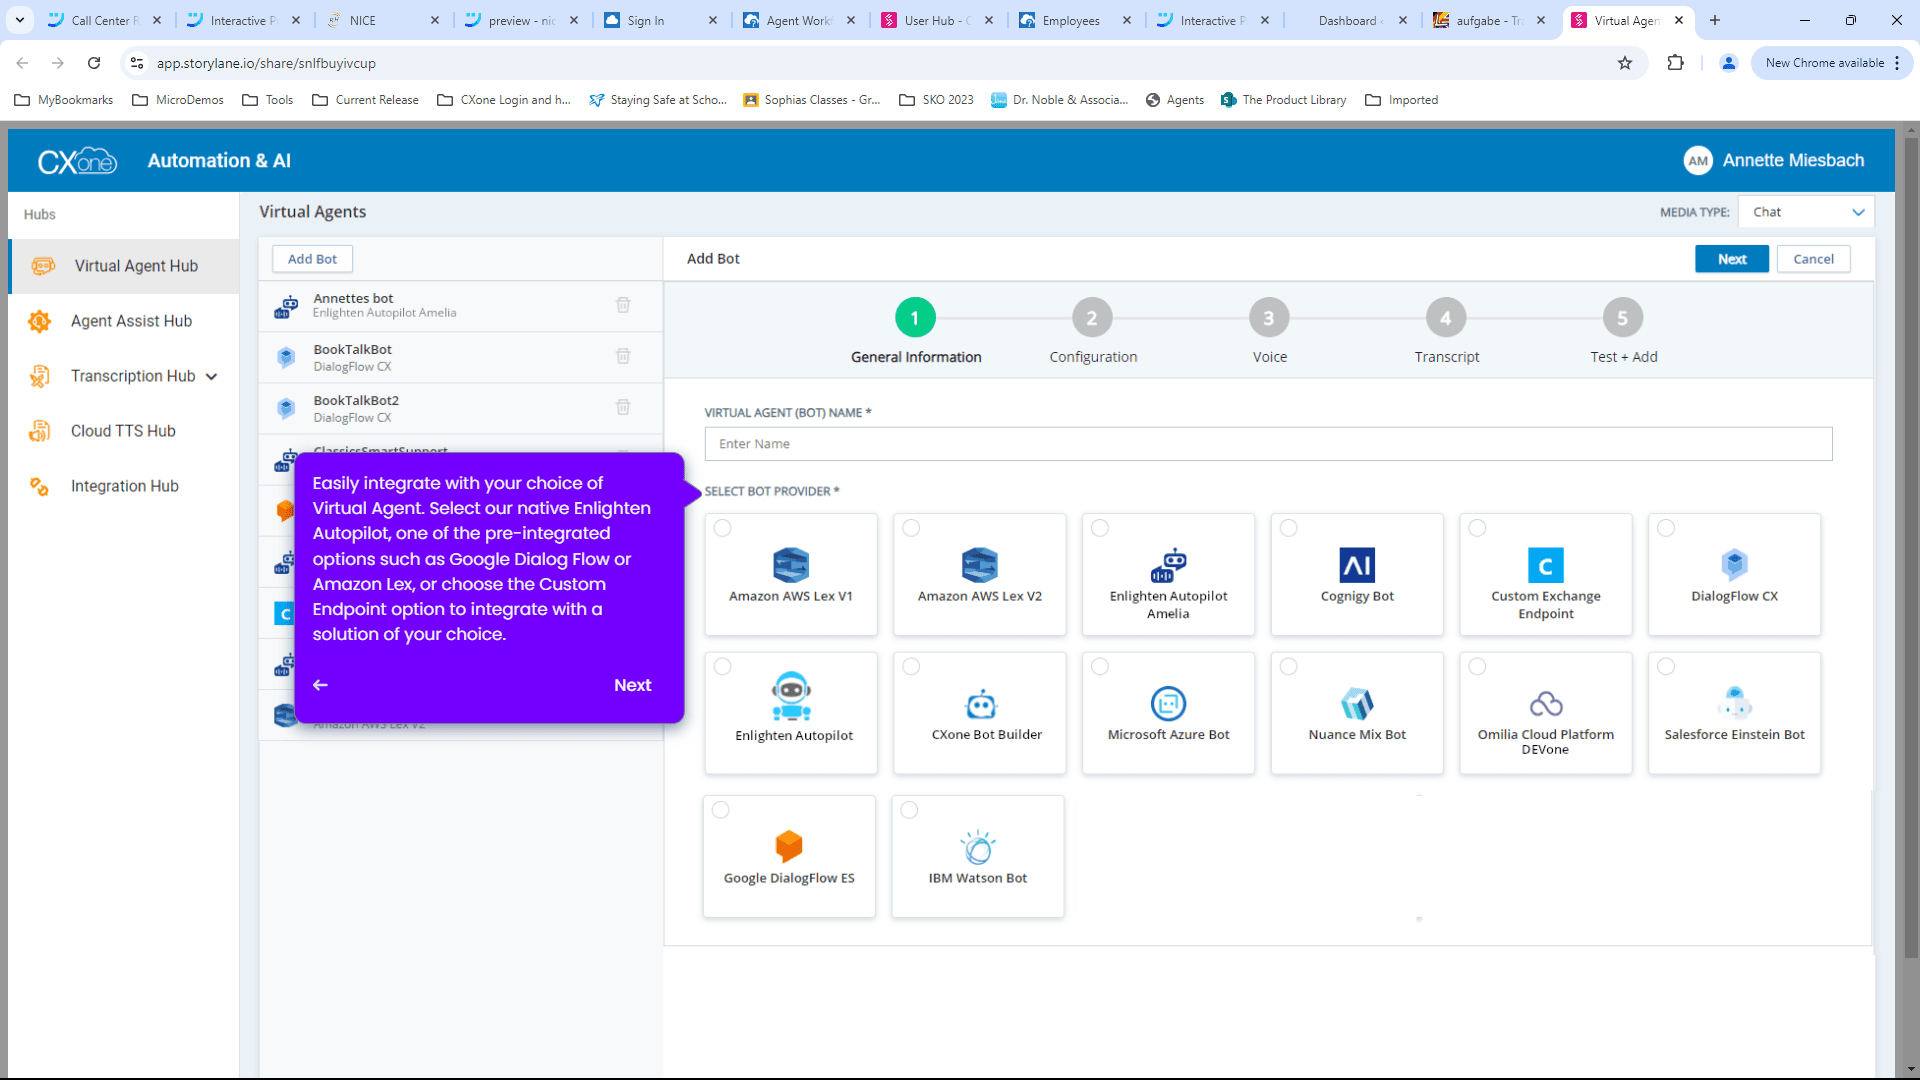
Task: Open the Chrome tab search dropdown
Action: pos(20,20)
